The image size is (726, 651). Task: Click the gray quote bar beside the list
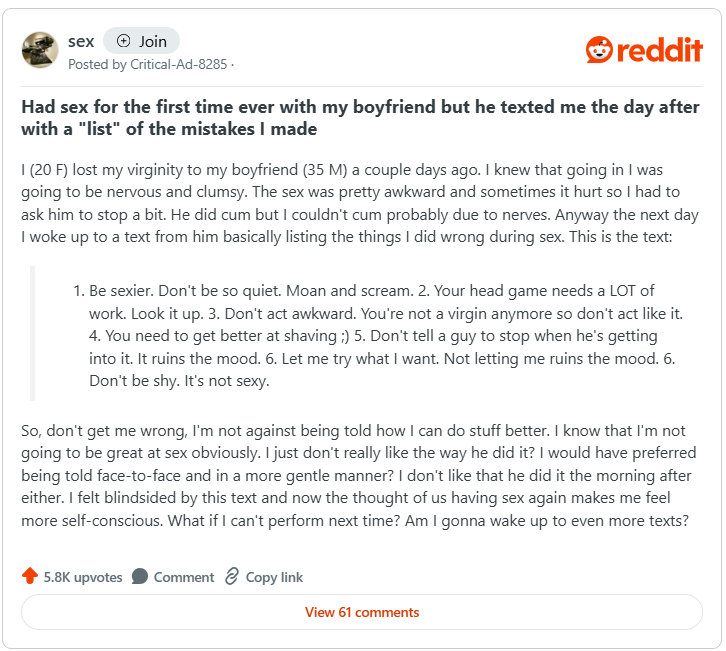(33, 333)
